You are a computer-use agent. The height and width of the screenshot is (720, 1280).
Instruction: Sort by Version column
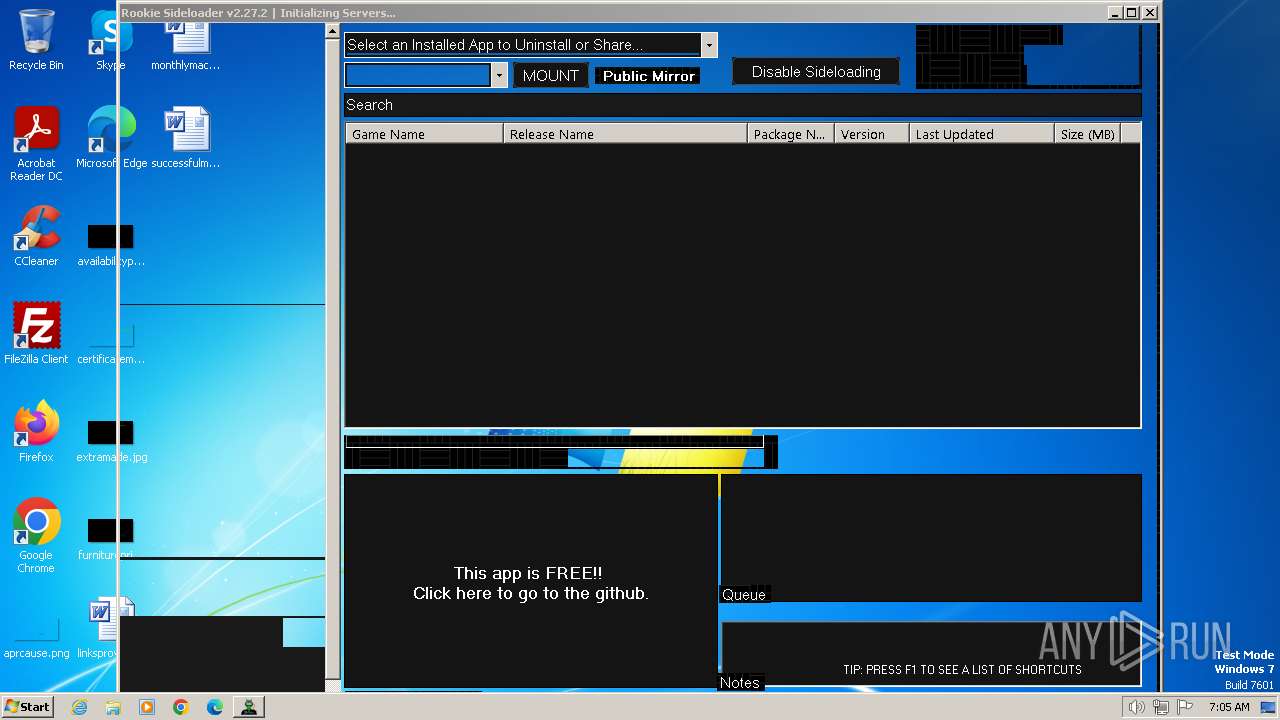point(872,134)
